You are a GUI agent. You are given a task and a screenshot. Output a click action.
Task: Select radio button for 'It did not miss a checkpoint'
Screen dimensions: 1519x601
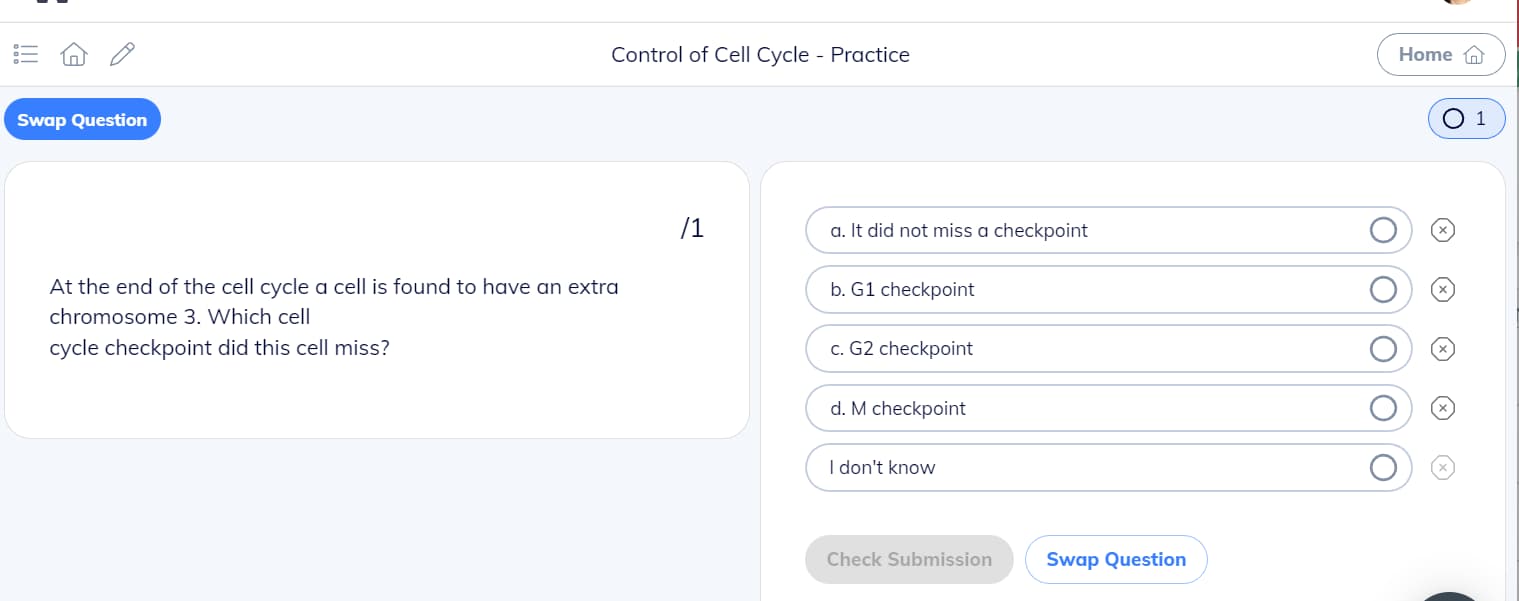pyautogui.click(x=1383, y=230)
